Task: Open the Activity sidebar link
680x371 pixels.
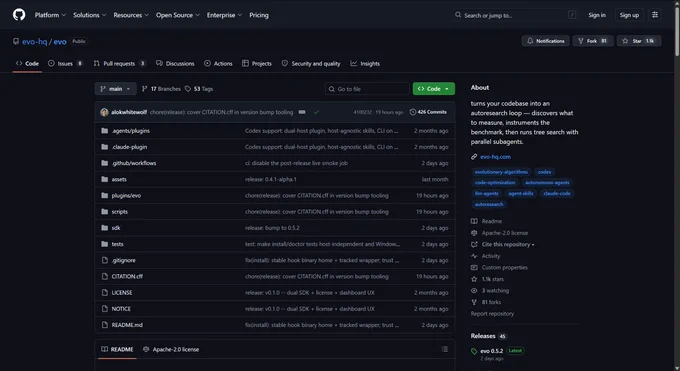Action: [x=486, y=256]
